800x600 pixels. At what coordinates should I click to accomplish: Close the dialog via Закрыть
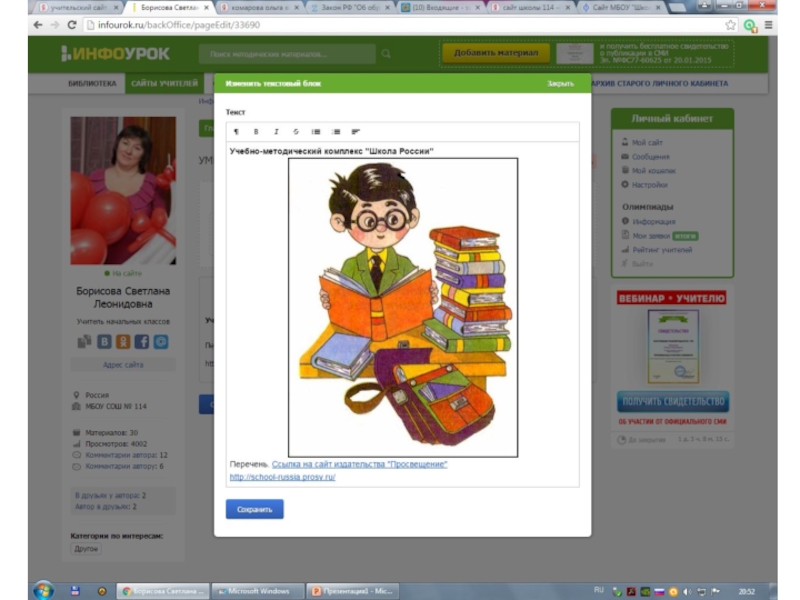tap(560, 83)
